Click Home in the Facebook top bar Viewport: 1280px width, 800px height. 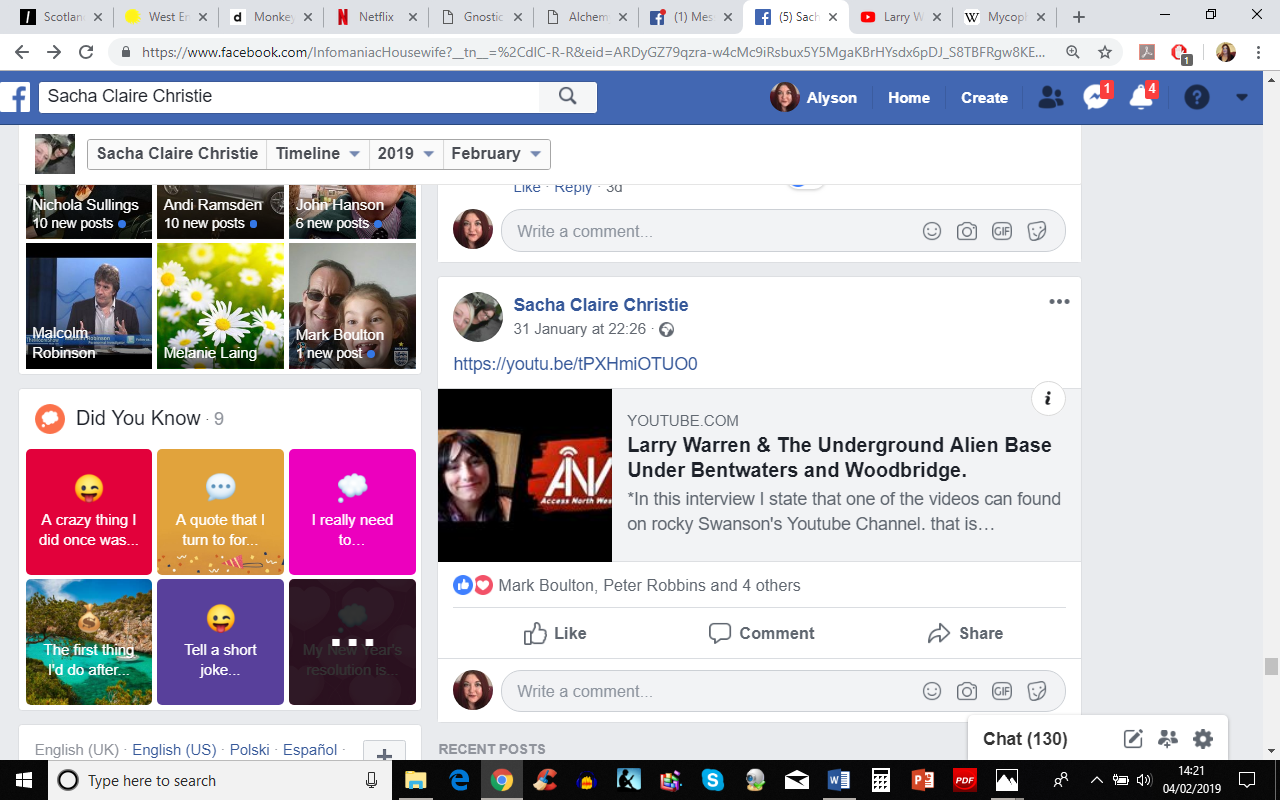tap(908, 97)
